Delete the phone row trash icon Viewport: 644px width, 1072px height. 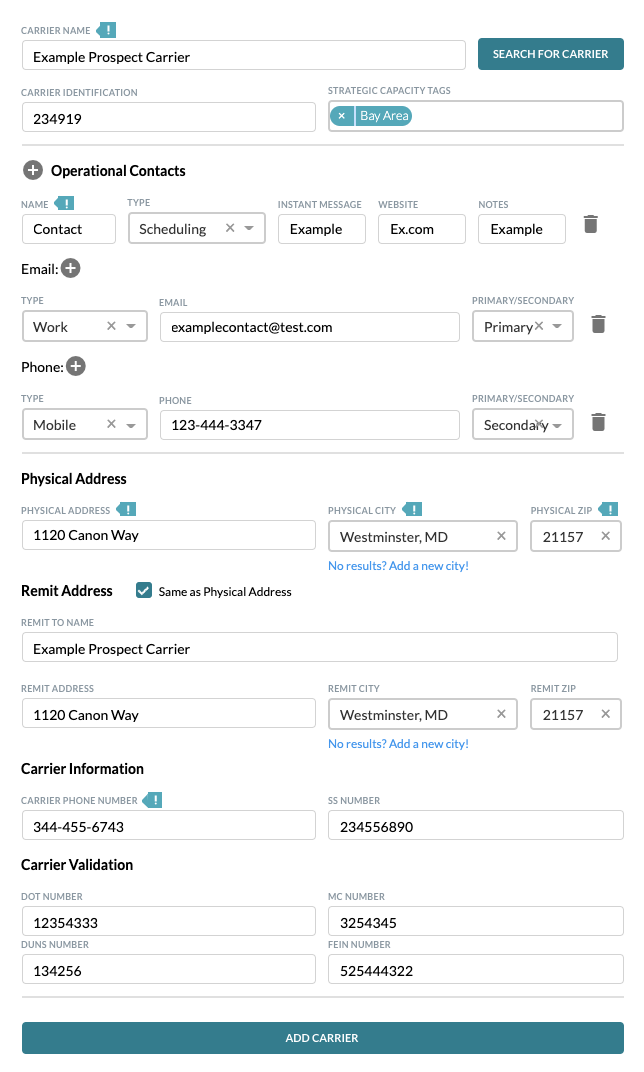tap(598, 423)
